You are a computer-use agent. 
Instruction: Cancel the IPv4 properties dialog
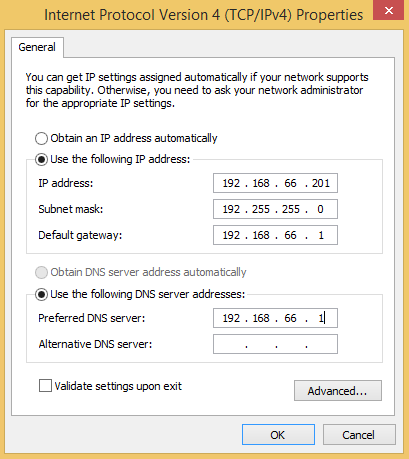[x=359, y=435]
